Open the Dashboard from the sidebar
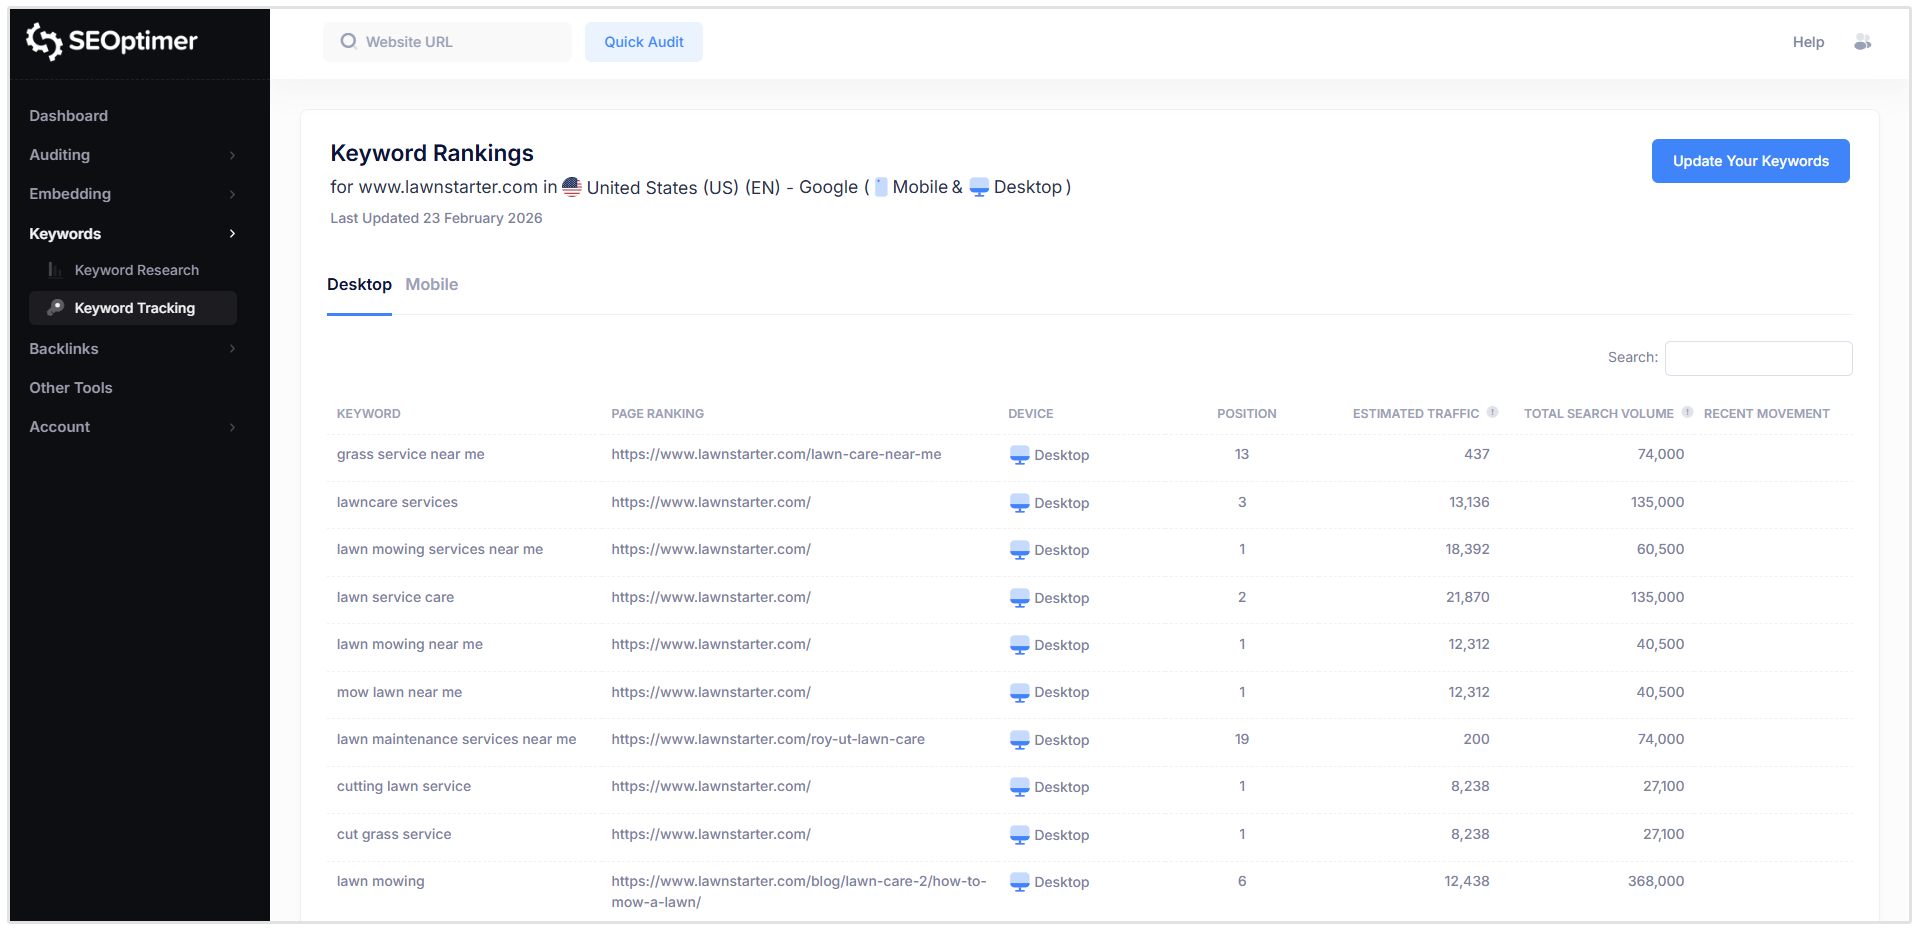Viewport: 1920px width, 930px height. tap(68, 116)
